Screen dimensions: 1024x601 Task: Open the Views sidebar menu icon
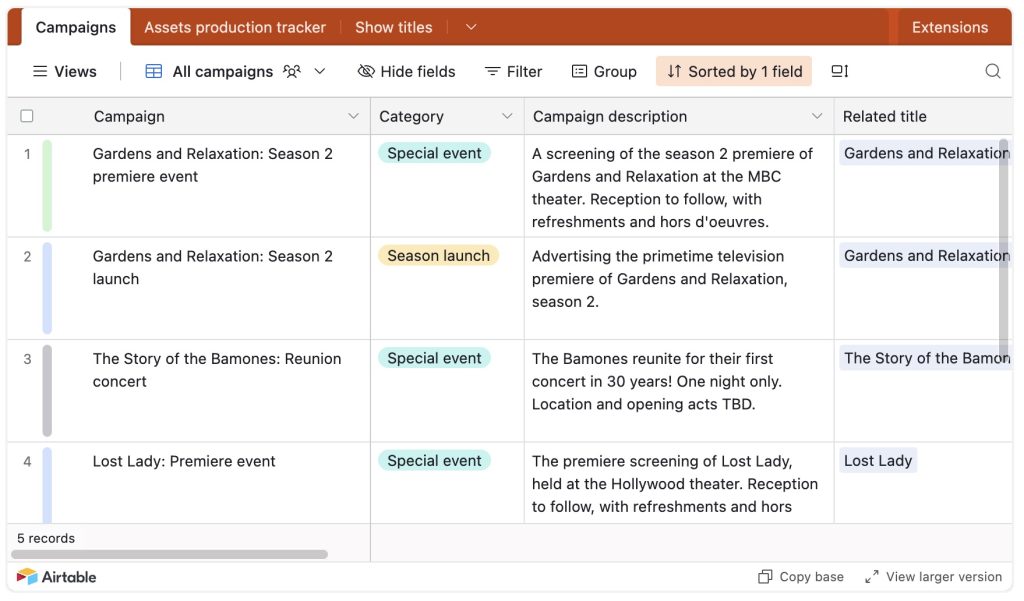coord(40,71)
